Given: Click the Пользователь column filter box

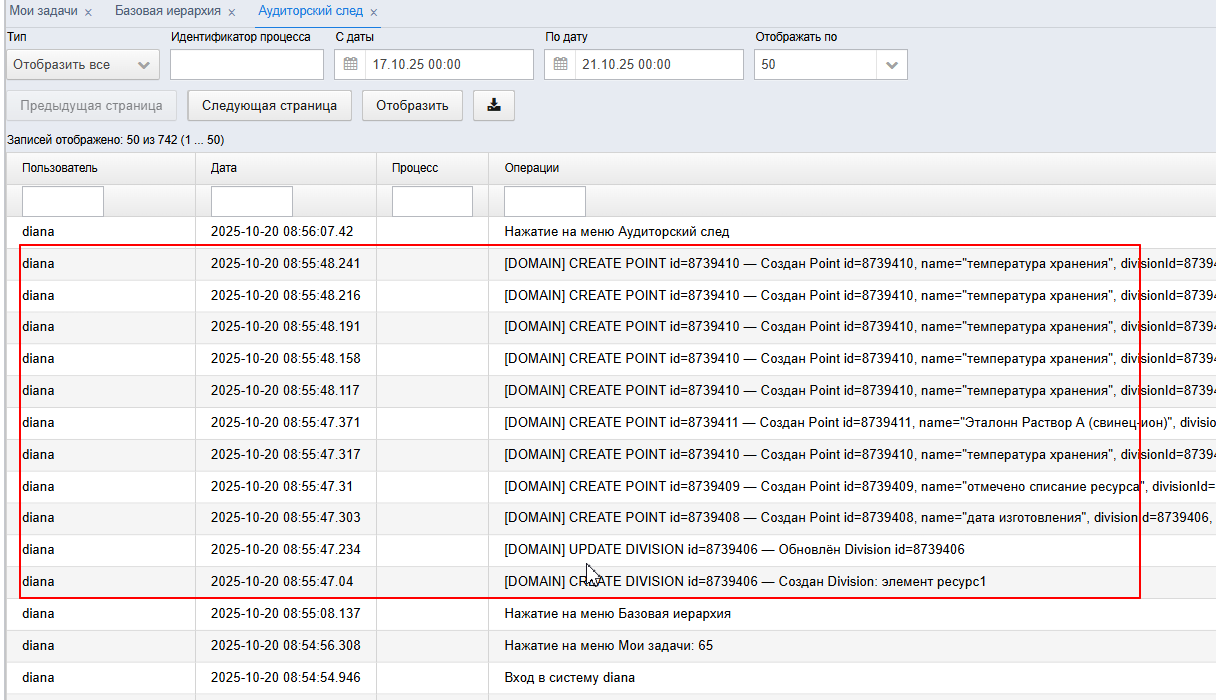Looking at the screenshot, I should tap(63, 201).
